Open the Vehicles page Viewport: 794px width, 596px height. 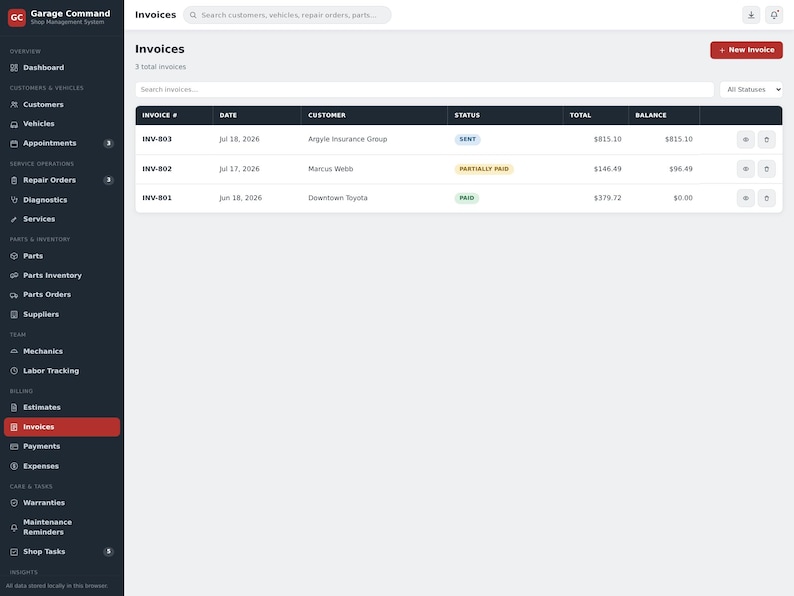[x=62, y=124]
